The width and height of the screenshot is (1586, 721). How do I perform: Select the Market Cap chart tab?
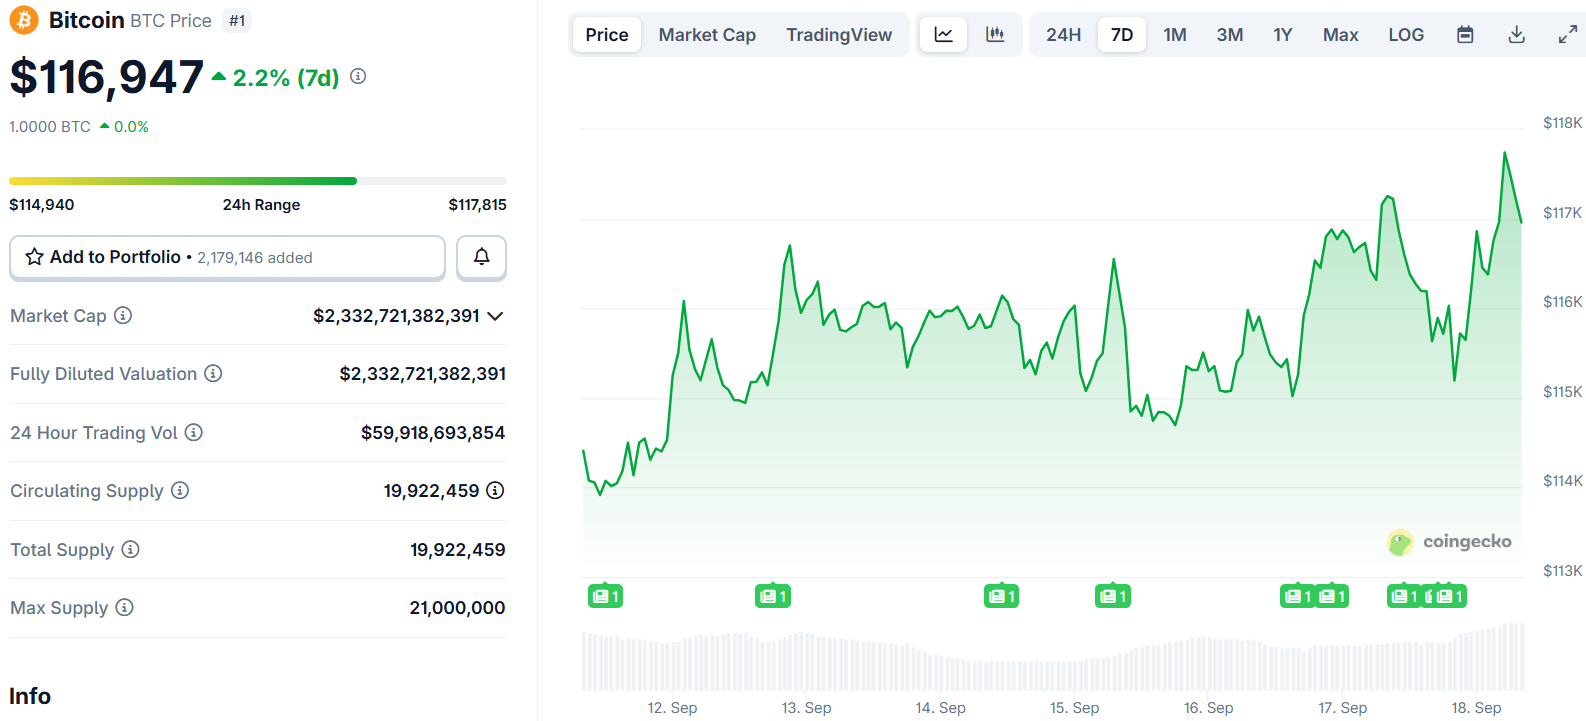[x=707, y=34]
